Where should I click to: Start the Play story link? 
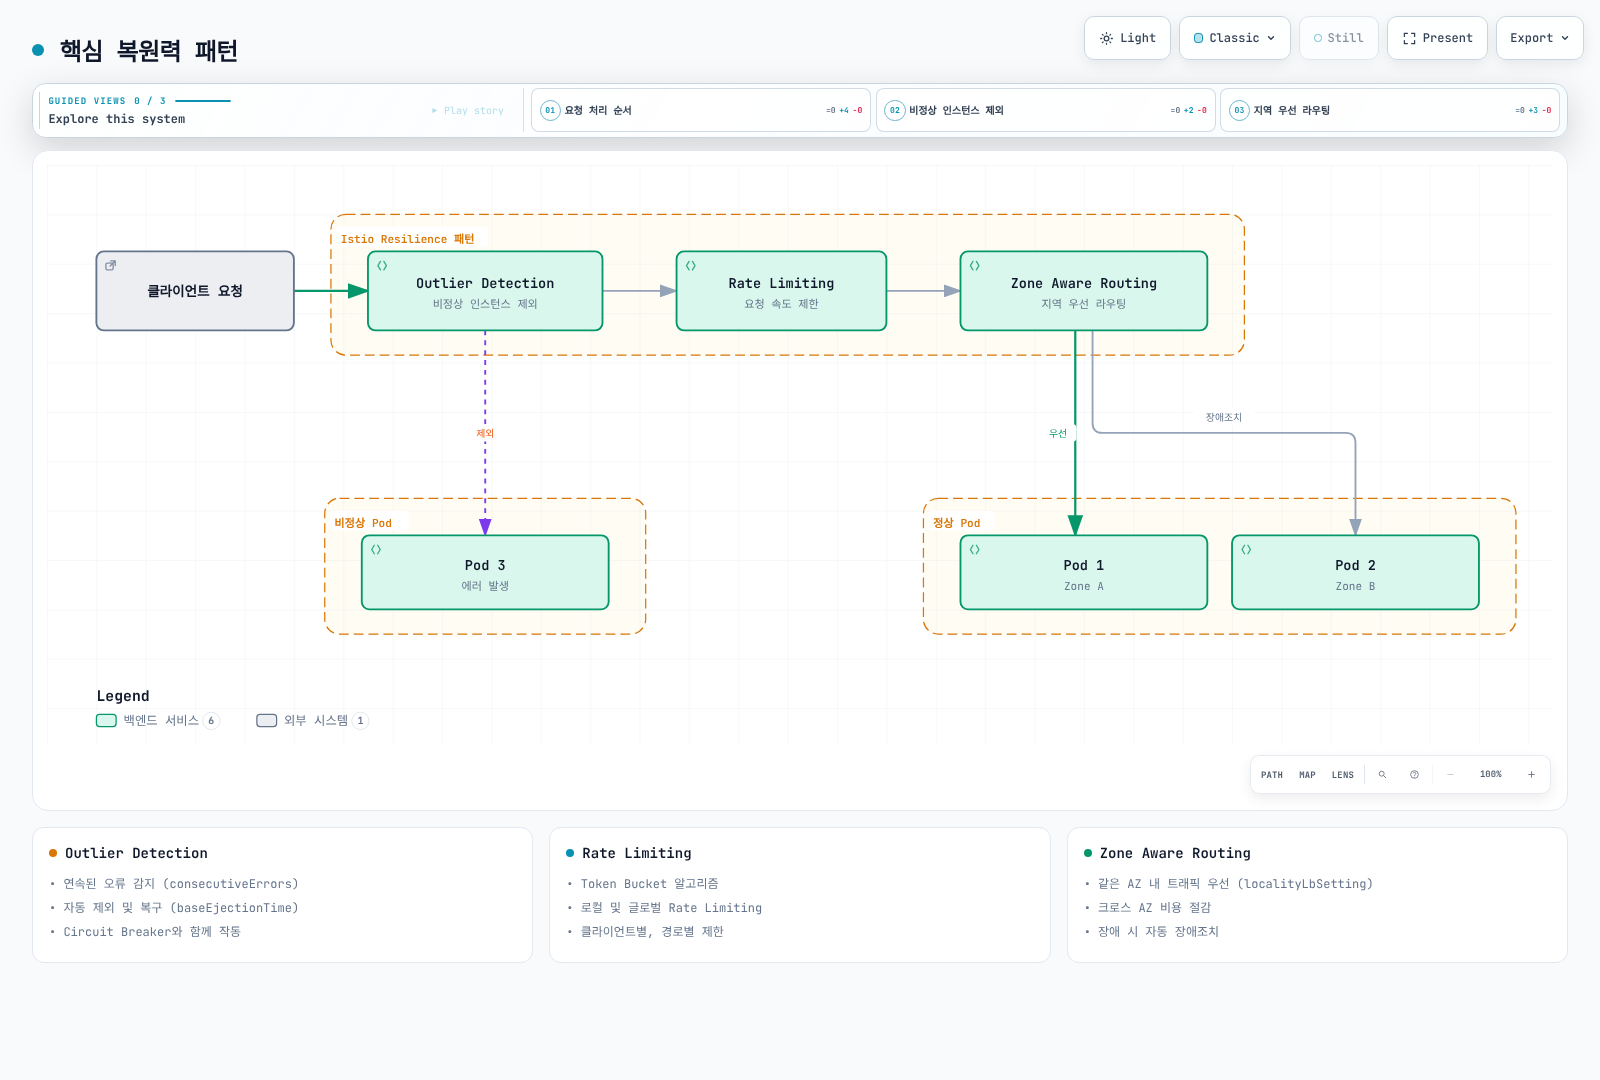pos(468,111)
